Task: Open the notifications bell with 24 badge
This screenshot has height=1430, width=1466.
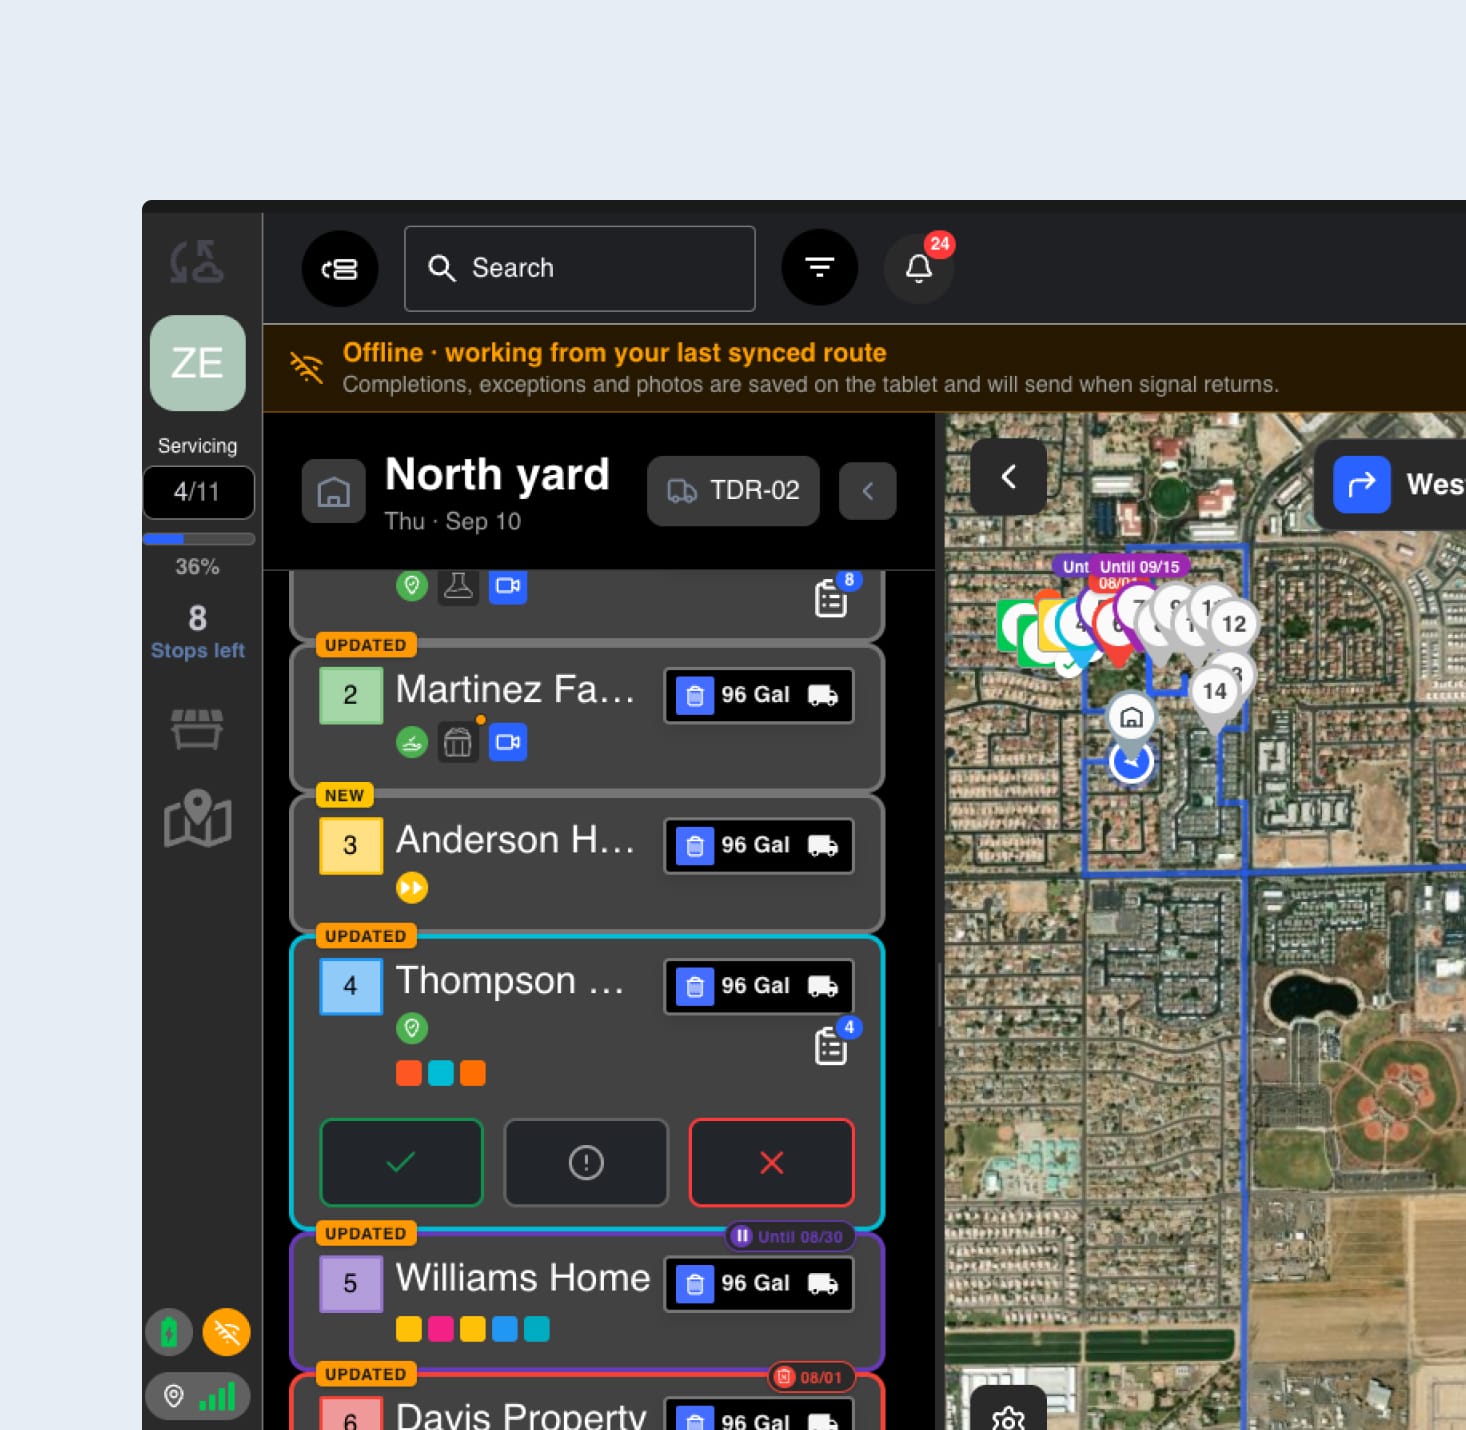Action: point(918,268)
